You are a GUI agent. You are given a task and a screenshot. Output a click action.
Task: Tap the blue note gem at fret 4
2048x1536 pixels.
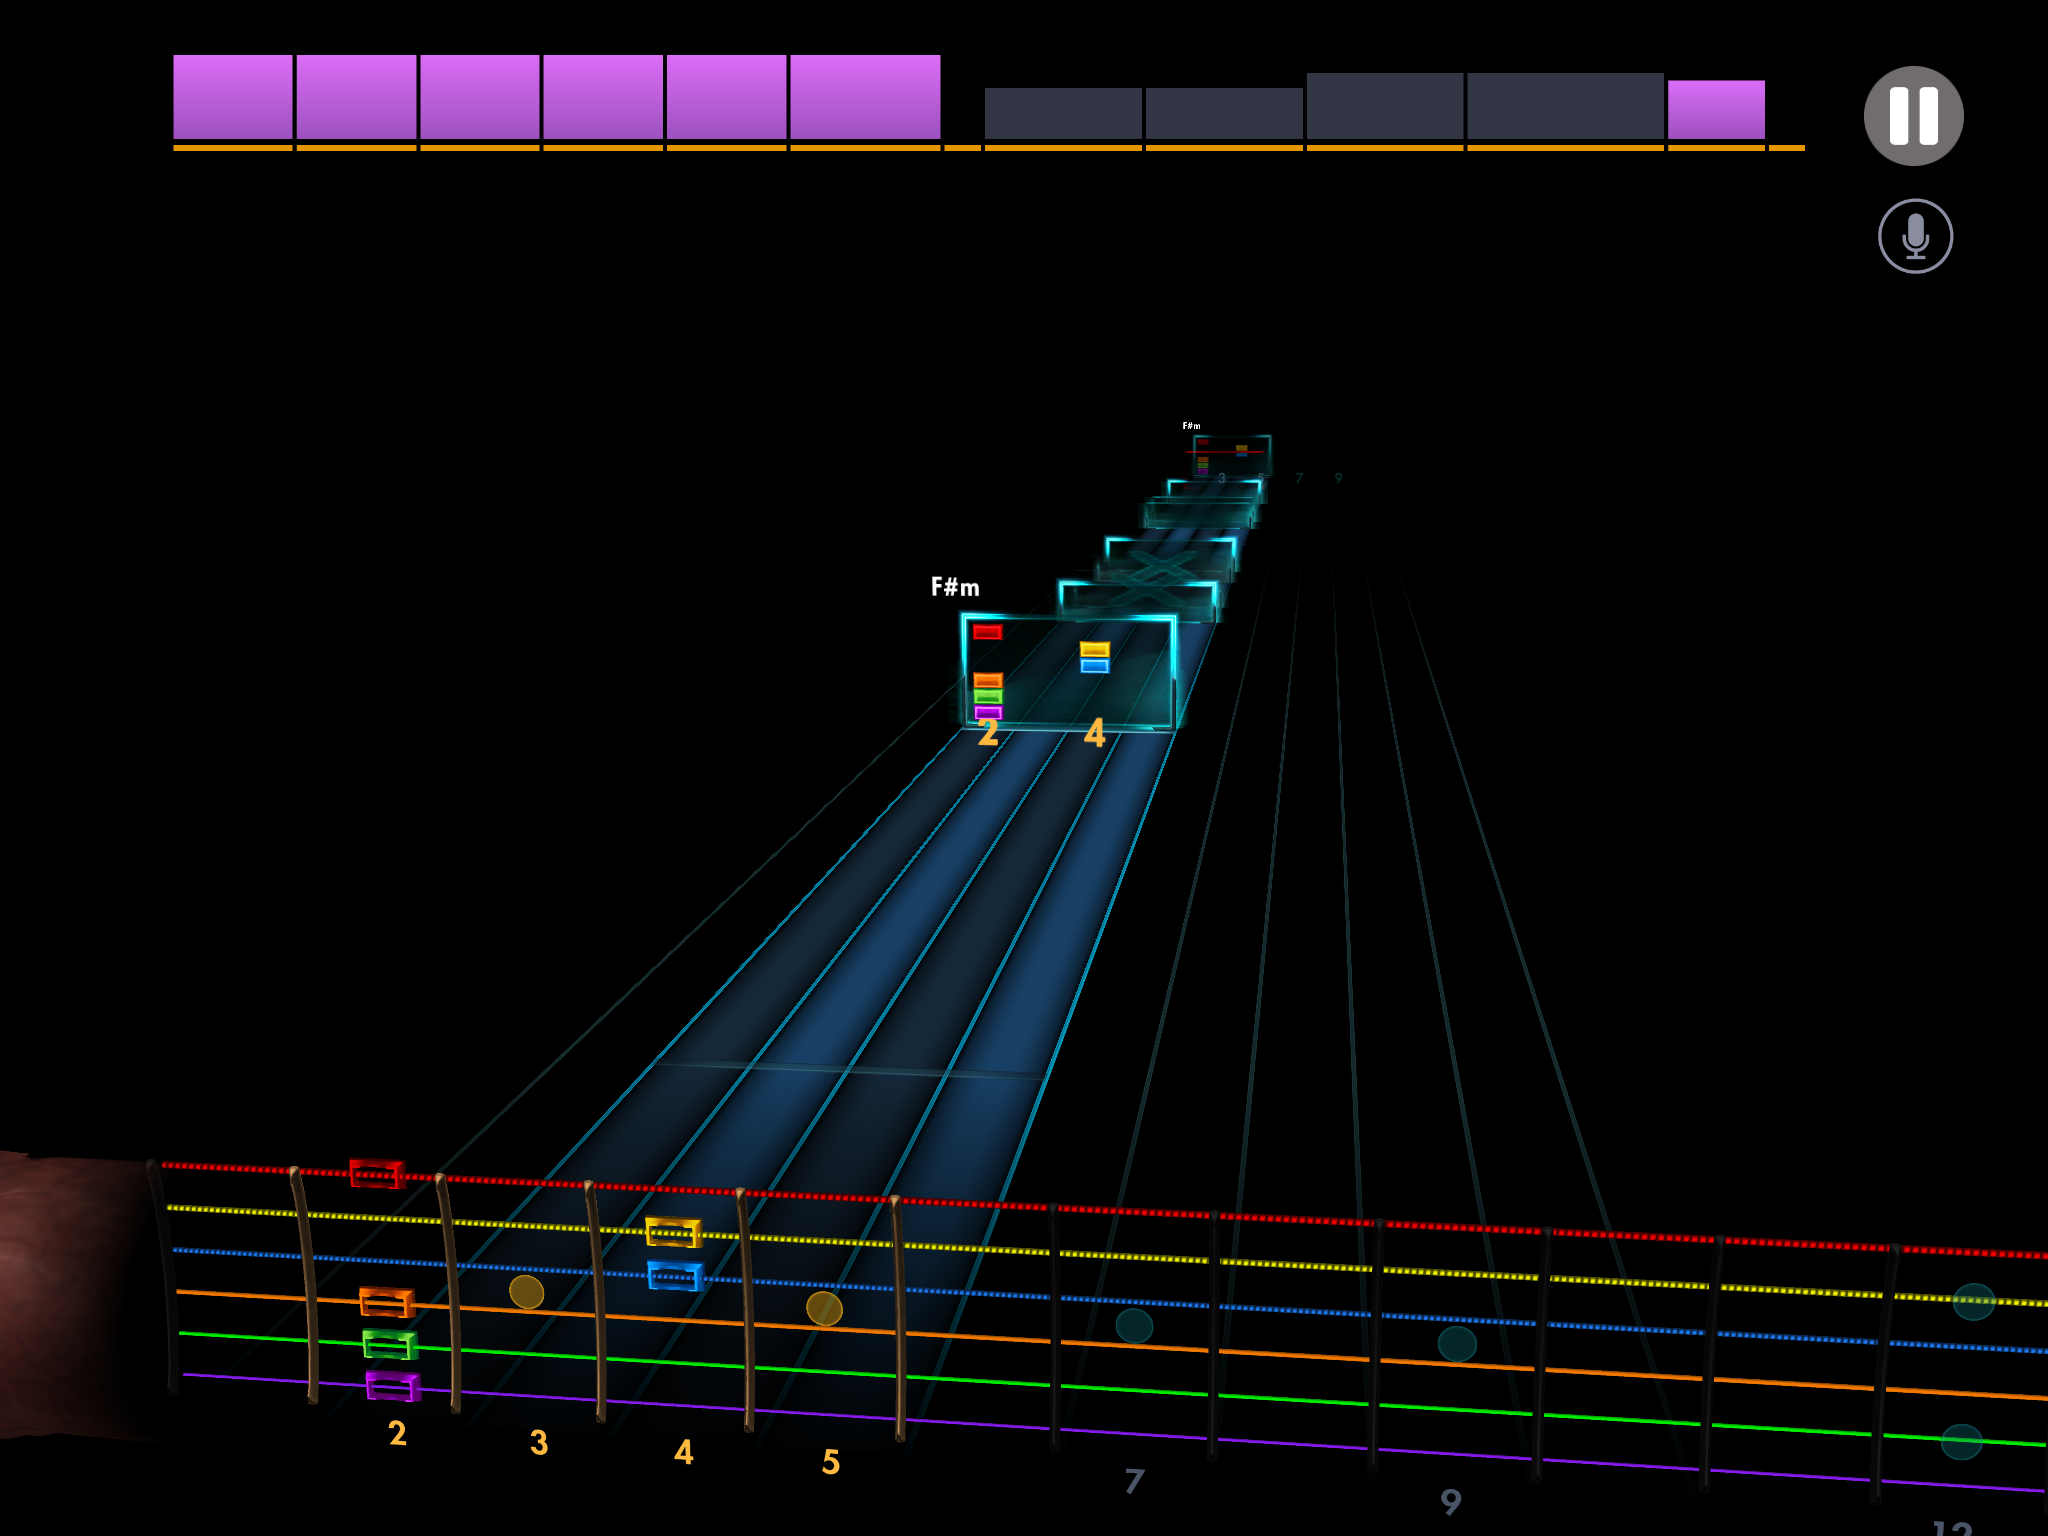[674, 1275]
